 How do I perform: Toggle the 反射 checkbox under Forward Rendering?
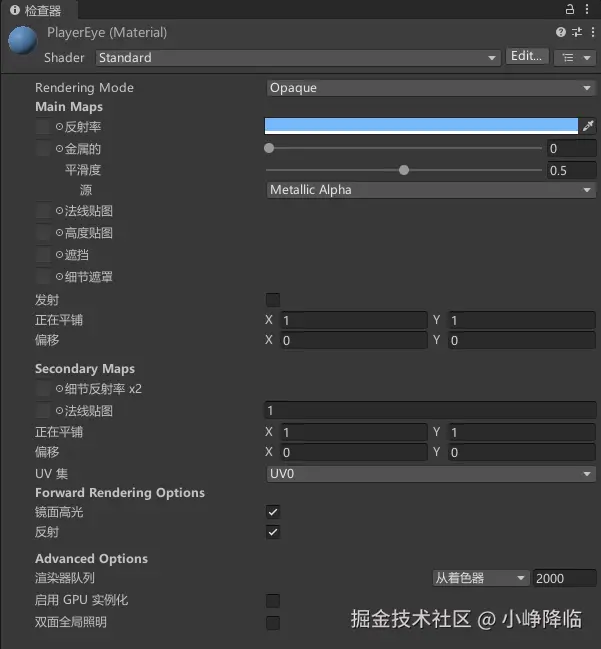click(273, 532)
